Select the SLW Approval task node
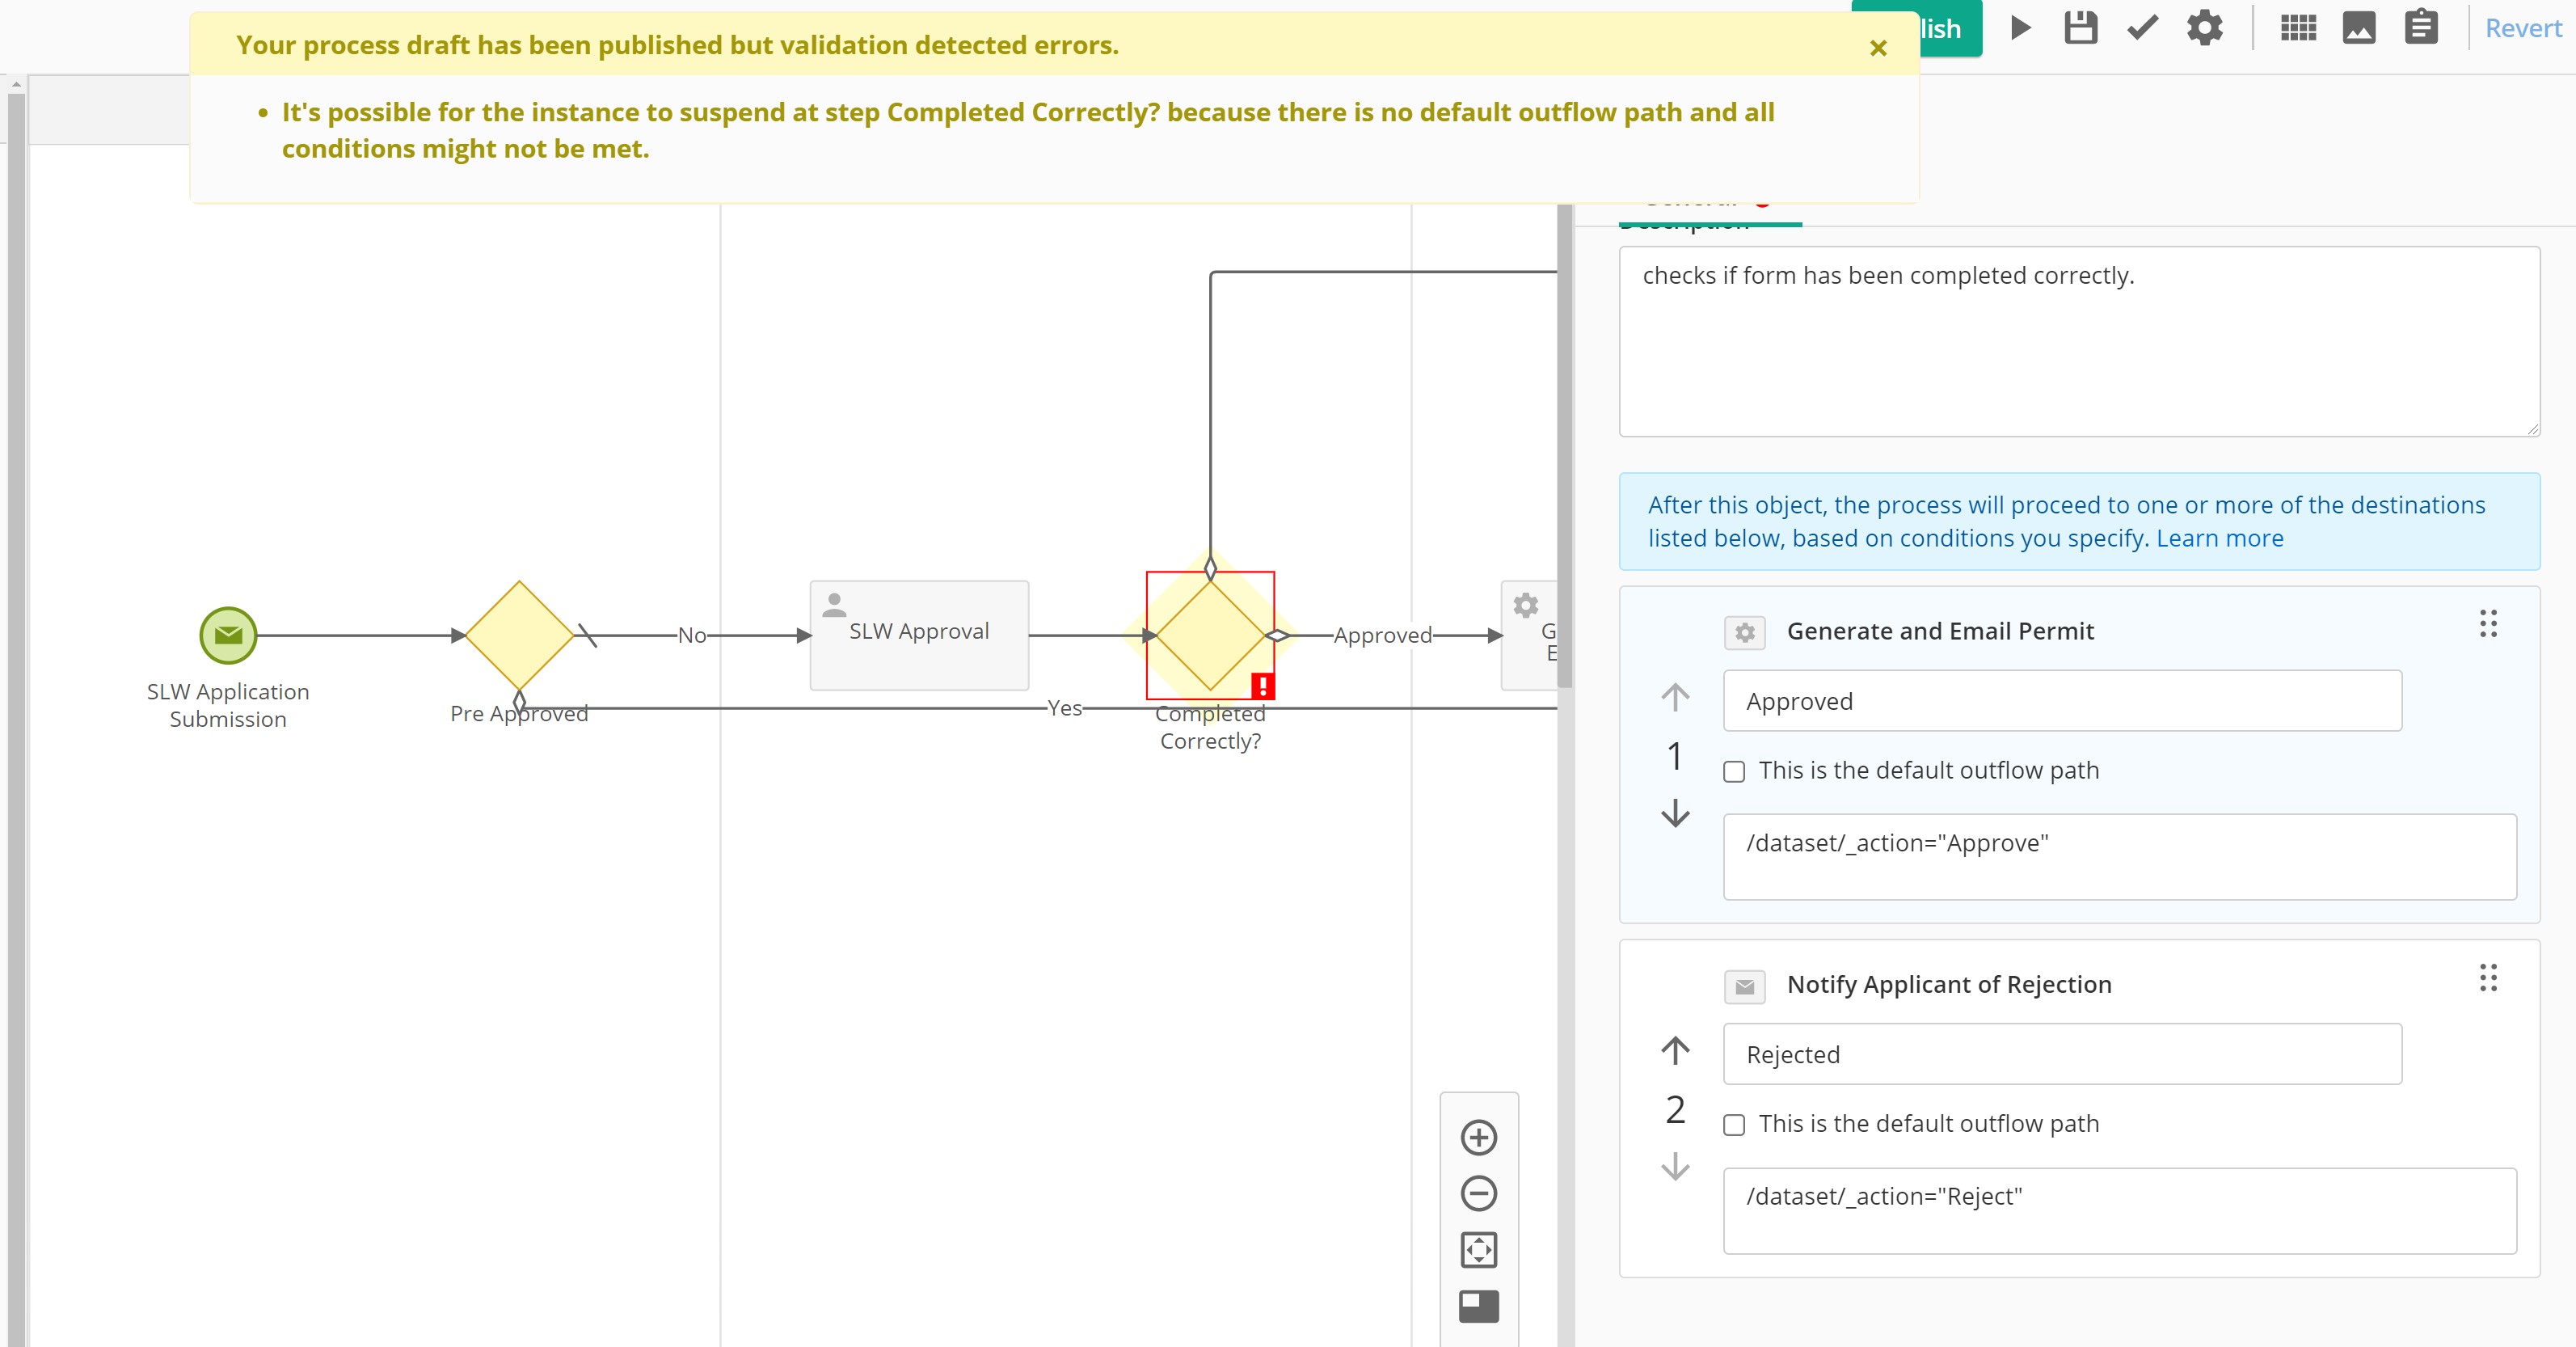This screenshot has width=2576, height=1347. 918,635
